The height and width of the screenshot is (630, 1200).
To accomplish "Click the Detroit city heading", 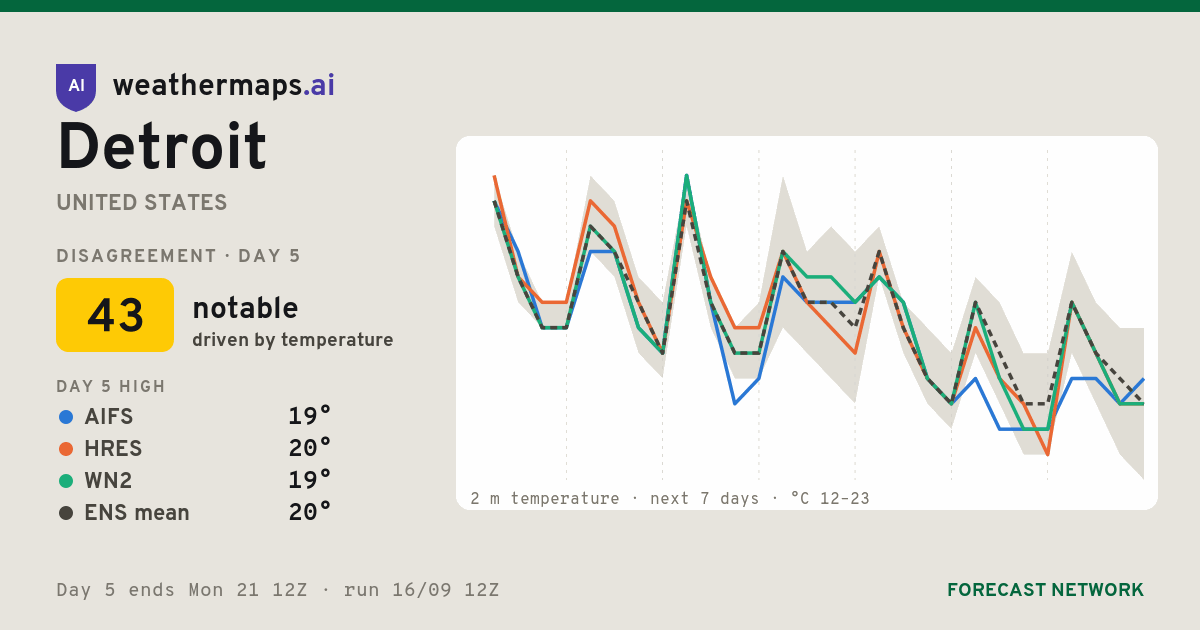I will tap(162, 147).
